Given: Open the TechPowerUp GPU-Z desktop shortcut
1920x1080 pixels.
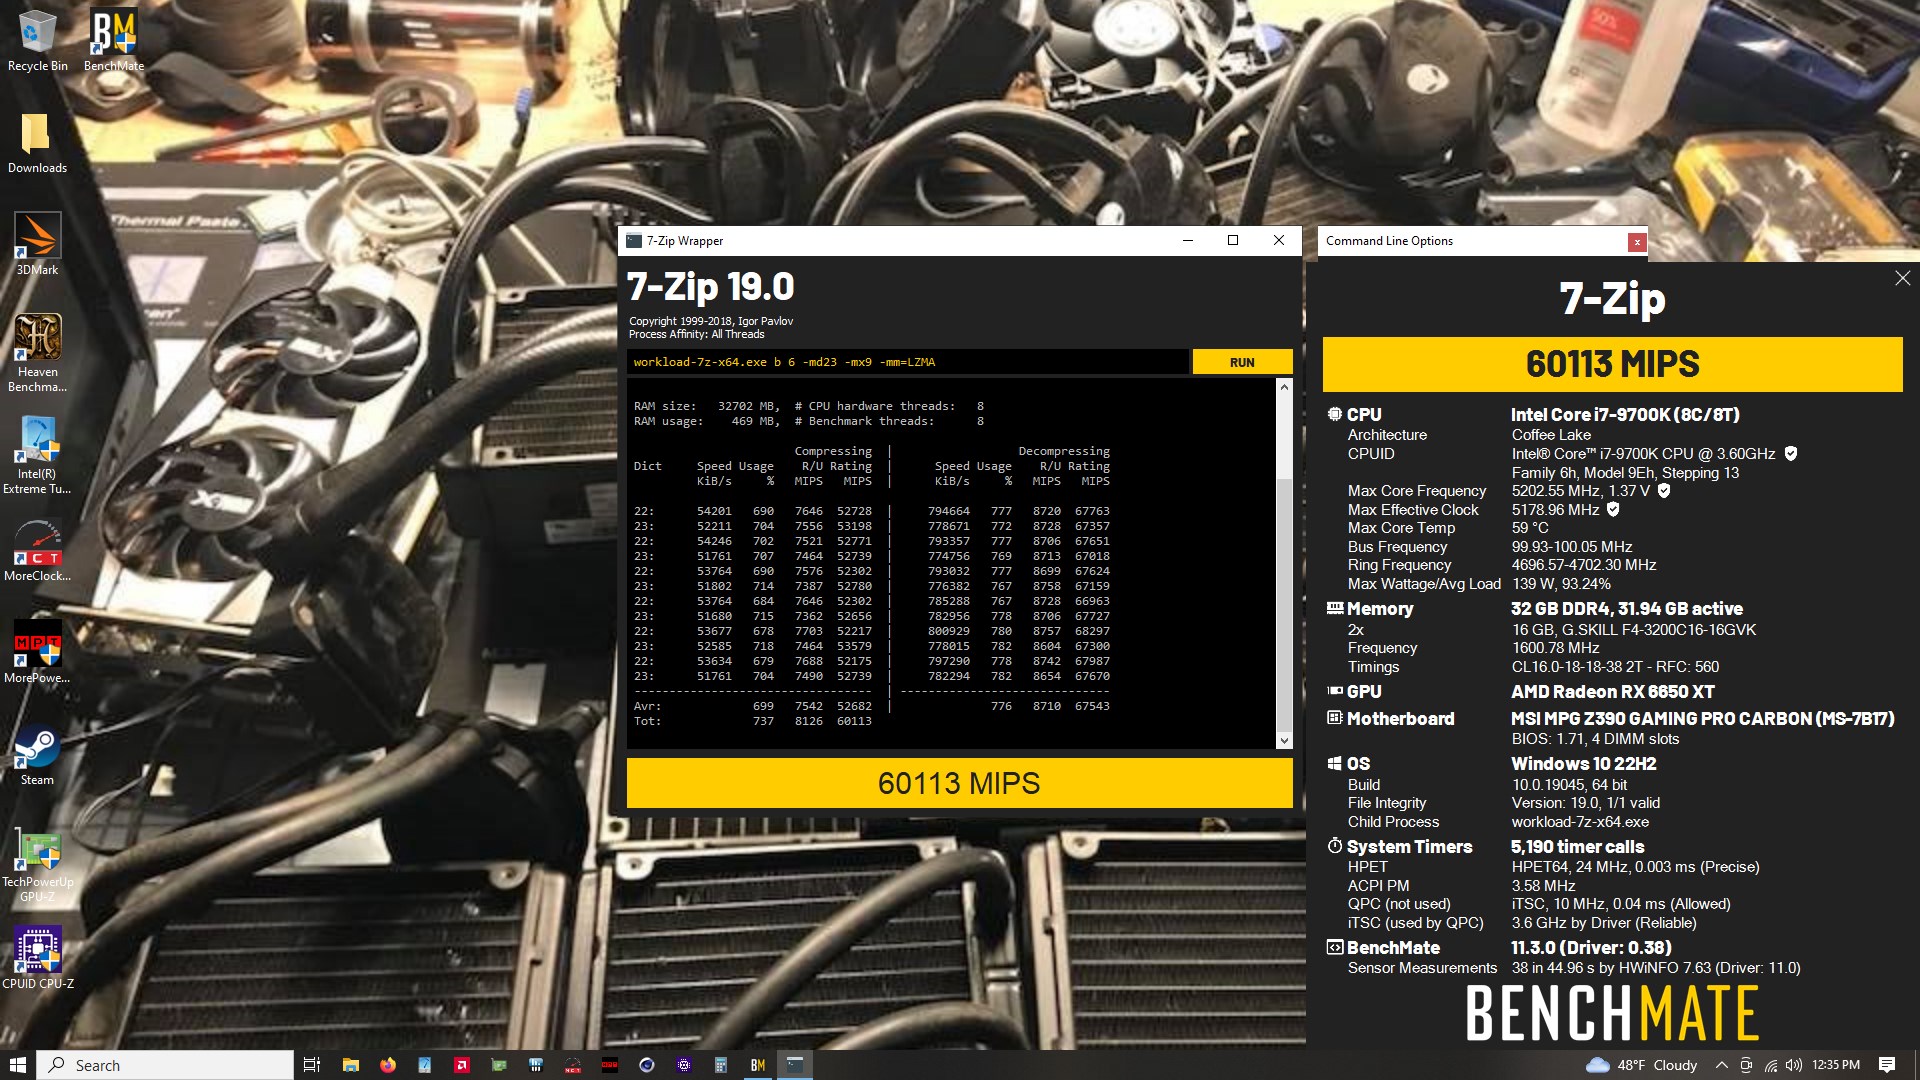Looking at the screenshot, I should coord(37,864).
